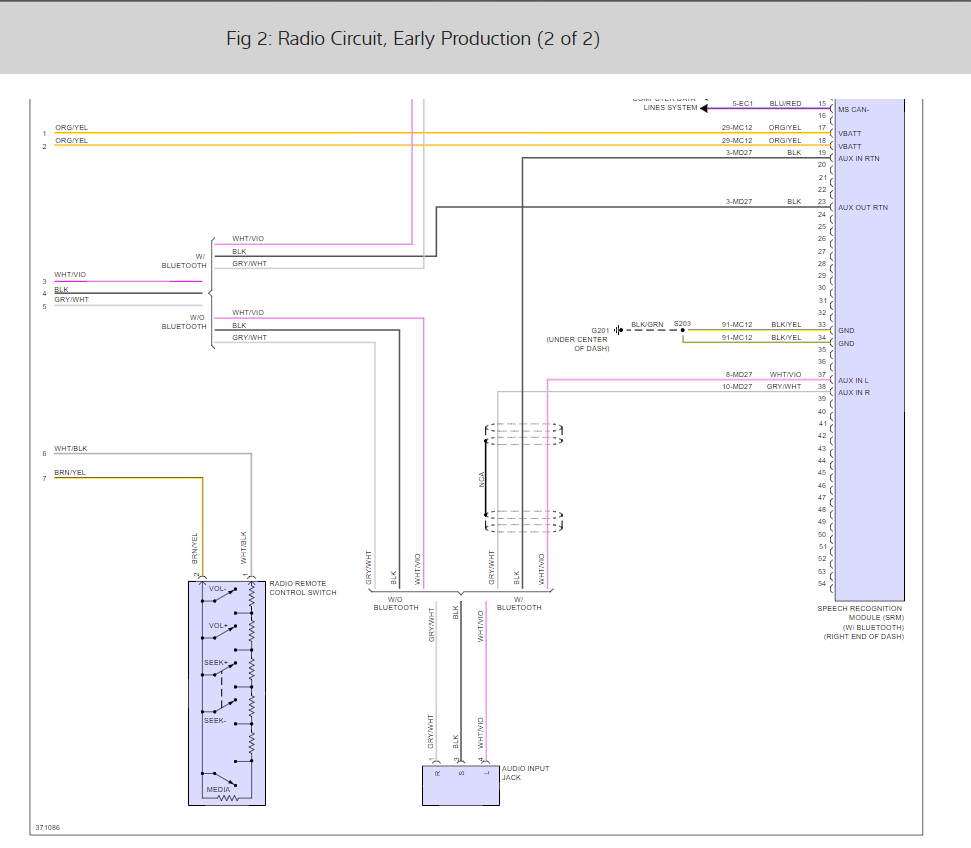Click the 'MEDIA' switch label
Image resolution: width=971 pixels, height=848 pixels.
tap(218, 790)
